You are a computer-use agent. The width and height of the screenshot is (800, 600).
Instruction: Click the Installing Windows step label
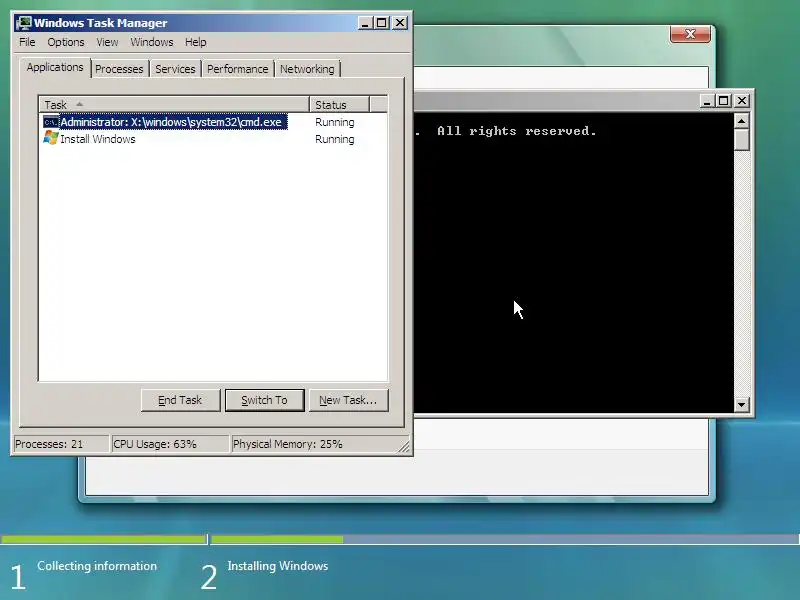pyautogui.click(x=278, y=566)
